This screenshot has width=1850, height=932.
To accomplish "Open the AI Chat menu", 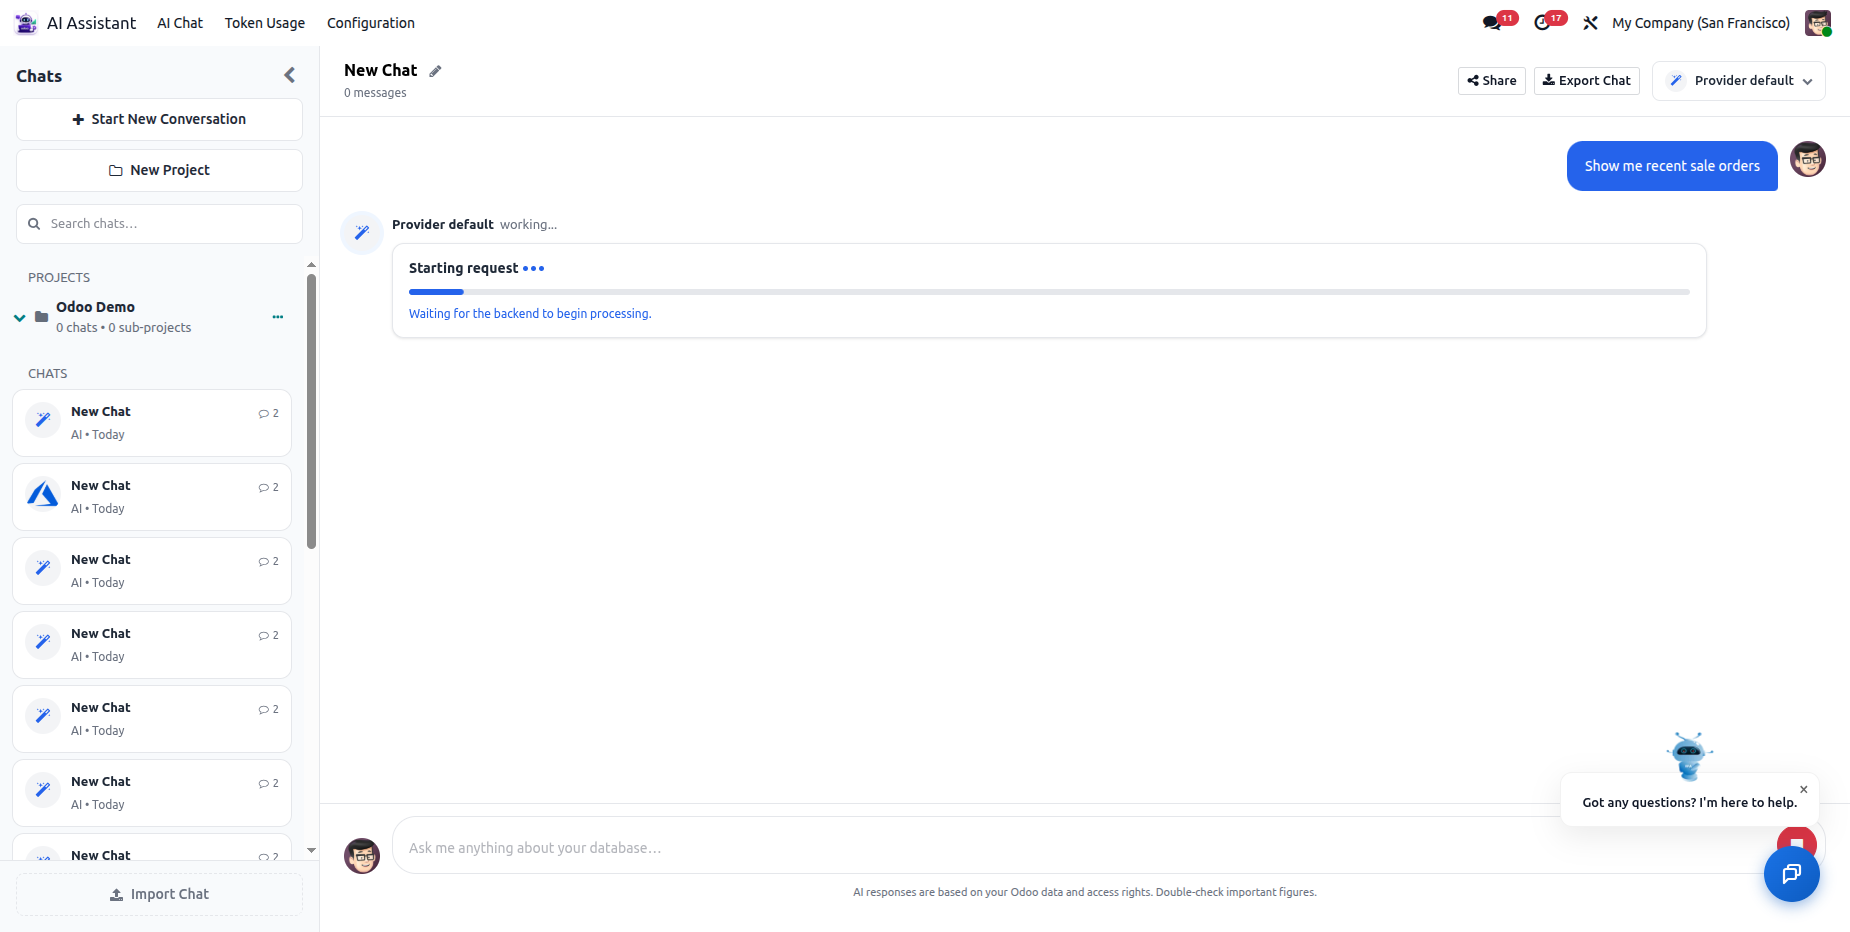I will [180, 23].
